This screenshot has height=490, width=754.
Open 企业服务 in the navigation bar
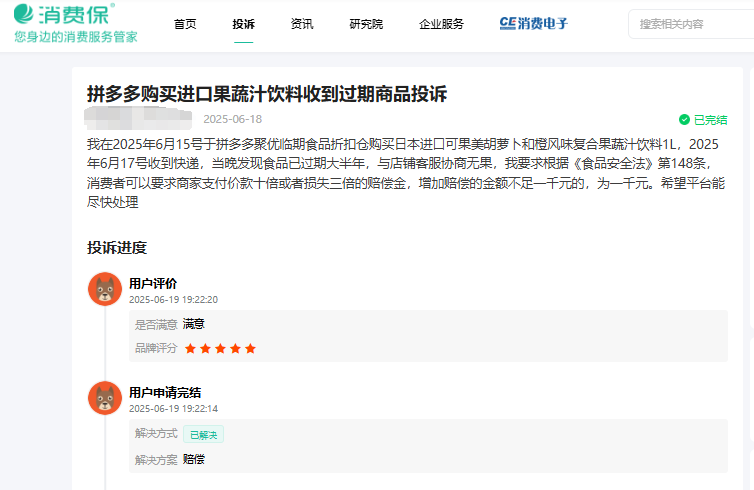441,24
